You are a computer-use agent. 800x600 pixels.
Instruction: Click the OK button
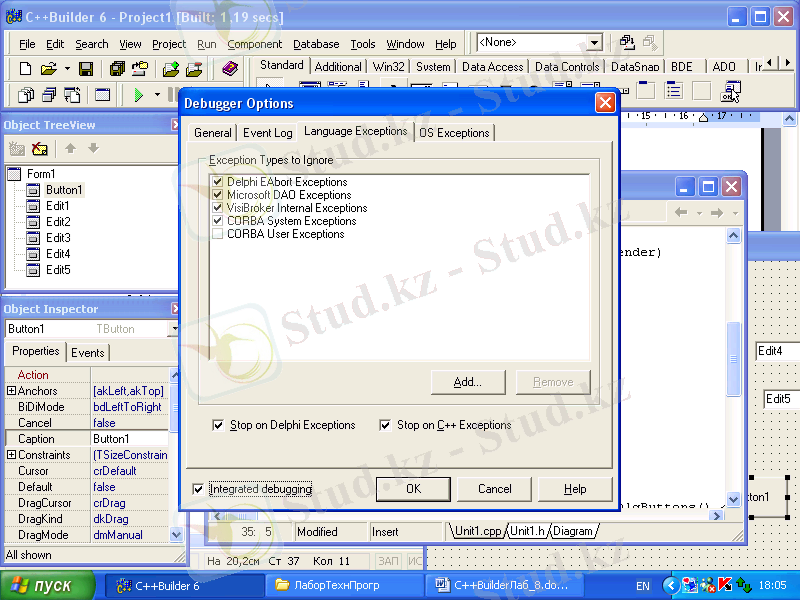point(413,489)
